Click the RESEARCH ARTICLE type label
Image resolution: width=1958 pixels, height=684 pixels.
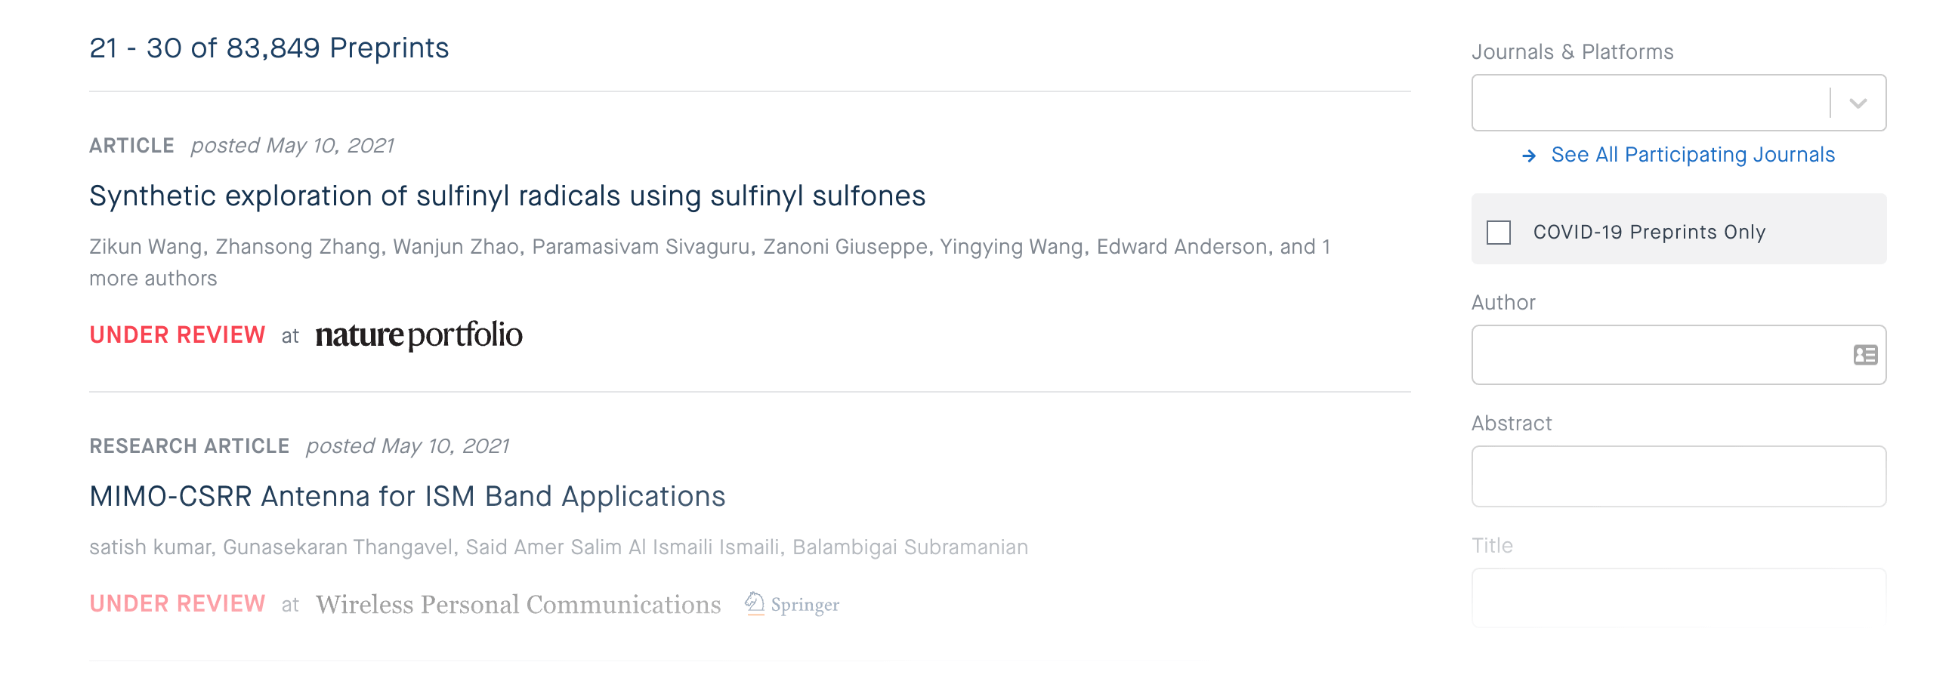coord(189,446)
